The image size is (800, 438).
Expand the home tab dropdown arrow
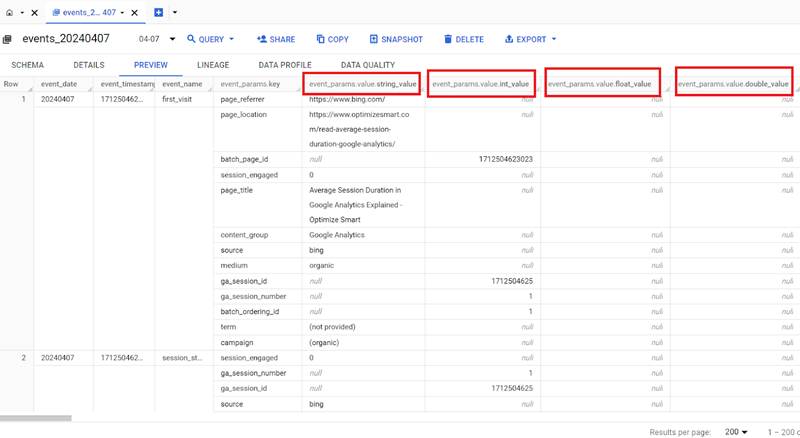coord(22,13)
